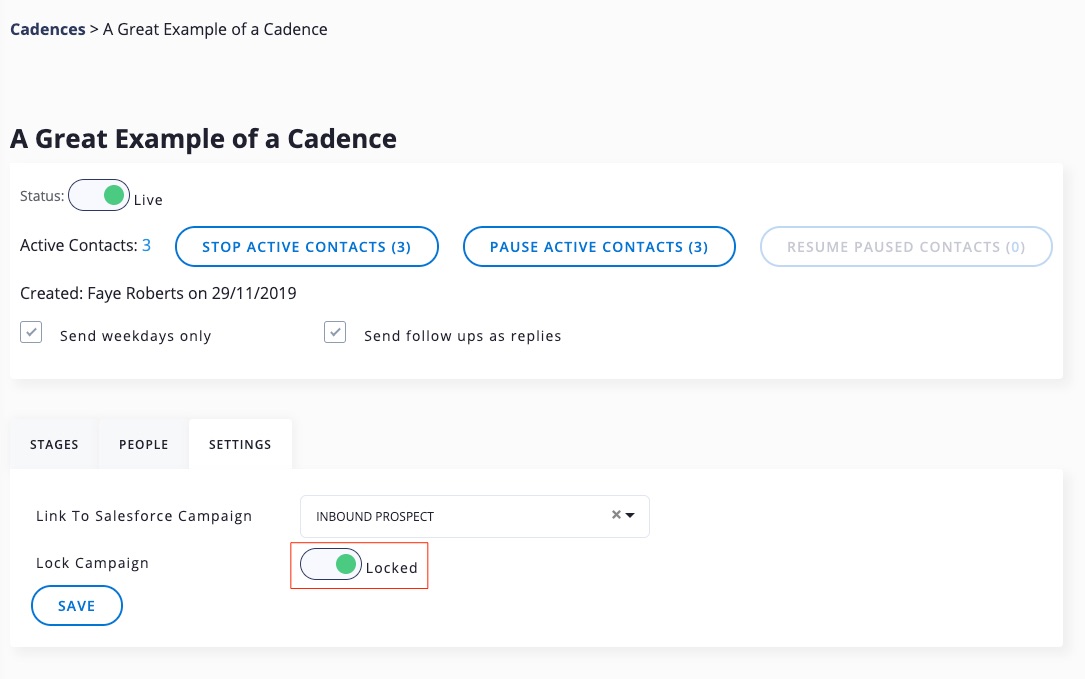Click the Locked label beside the toggle
Viewport: 1085px width, 679px height.
(391, 567)
